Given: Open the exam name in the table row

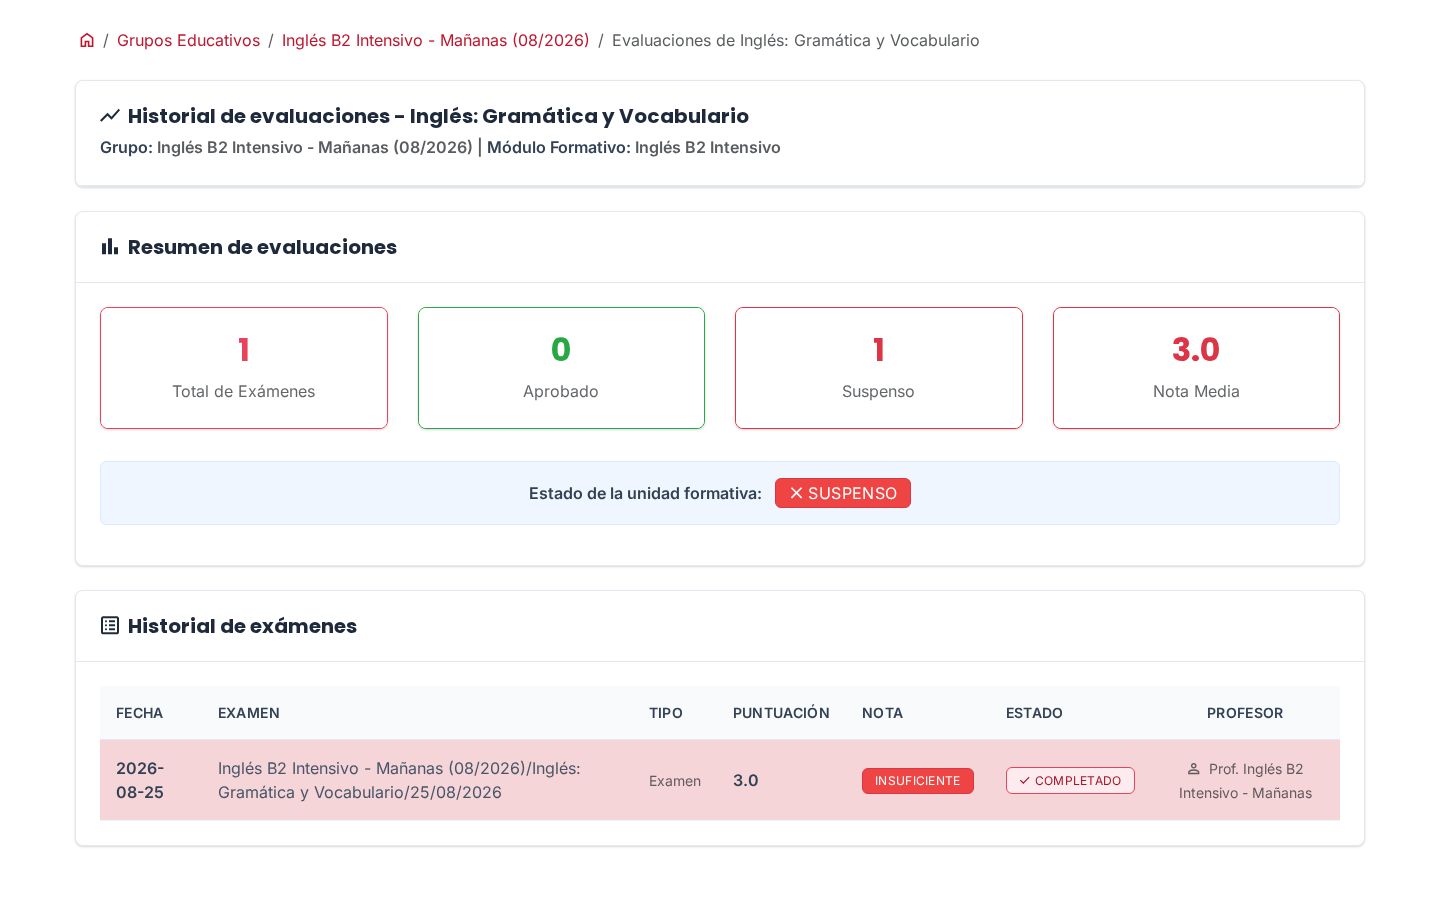Looking at the screenshot, I should pos(399,780).
